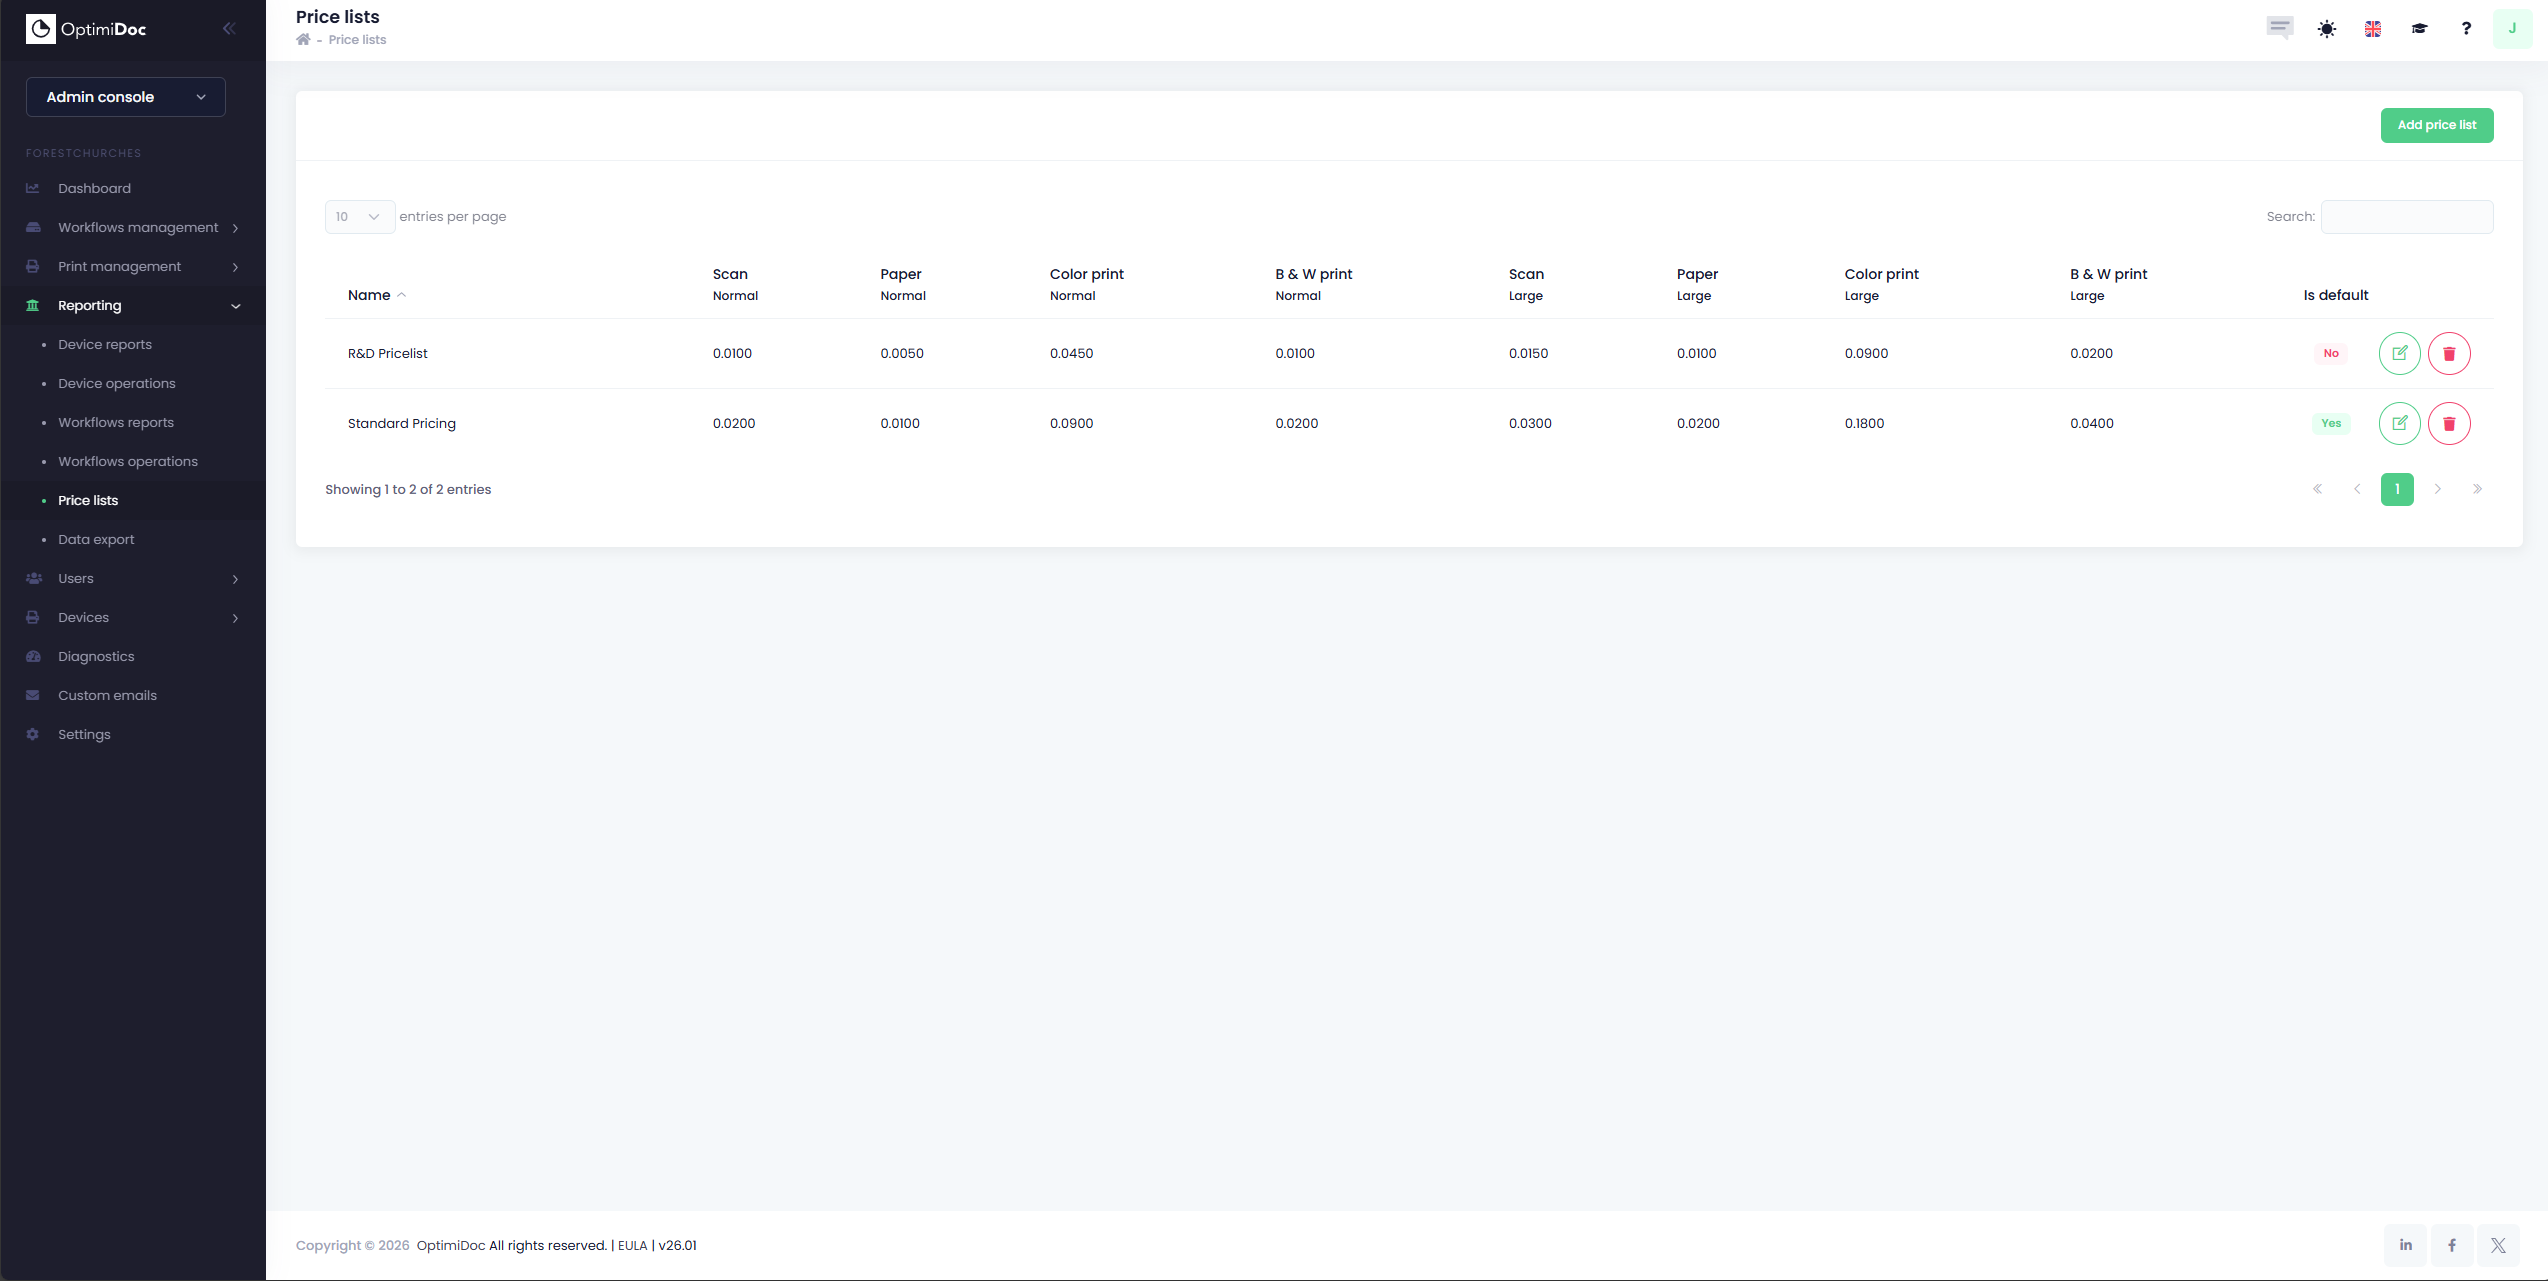Sort table by Name column

(369, 295)
